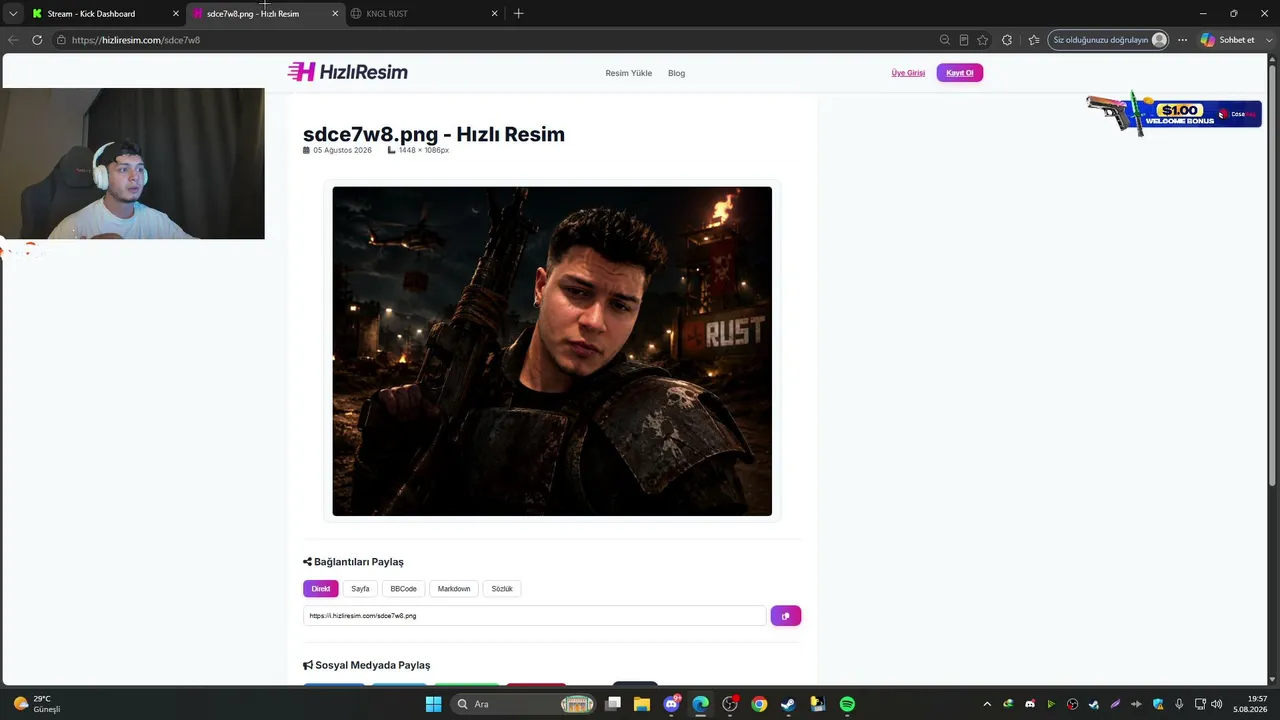Go back to the previous page
This screenshot has width=1280, height=720.
point(13,40)
